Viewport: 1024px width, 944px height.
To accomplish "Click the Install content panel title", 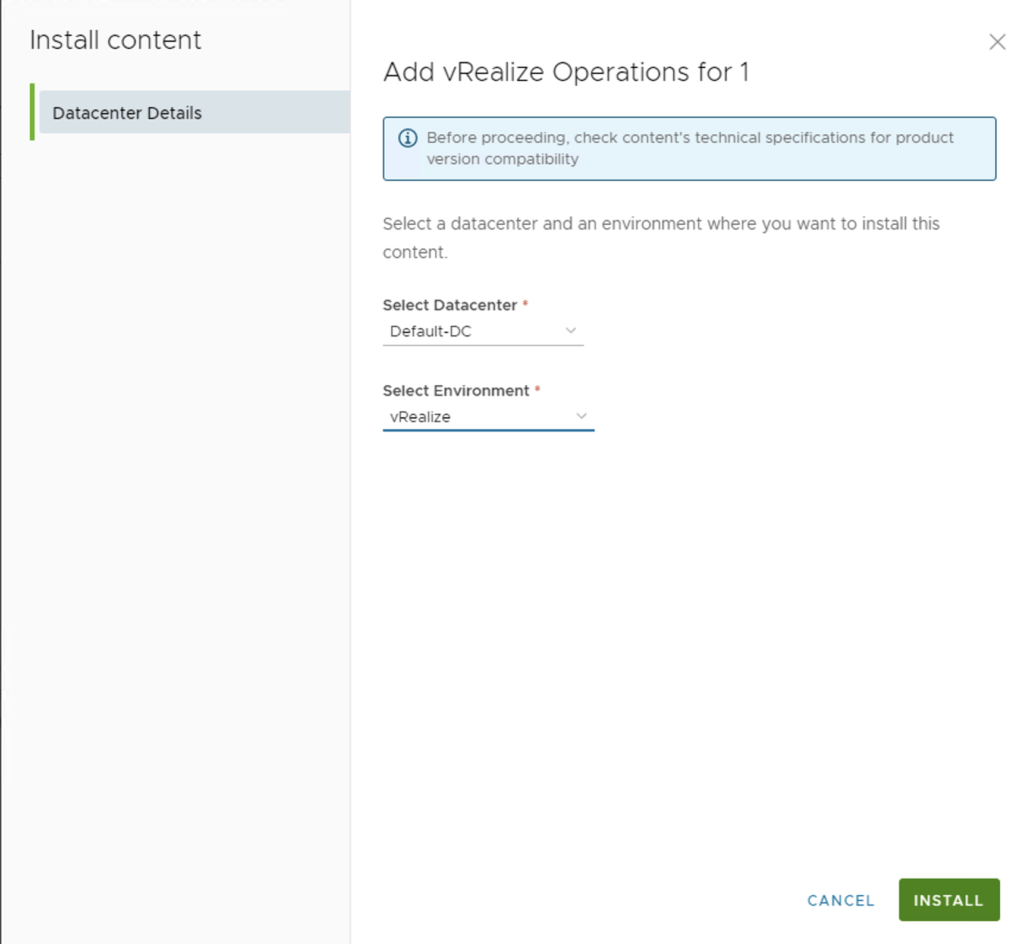I will coord(116,40).
